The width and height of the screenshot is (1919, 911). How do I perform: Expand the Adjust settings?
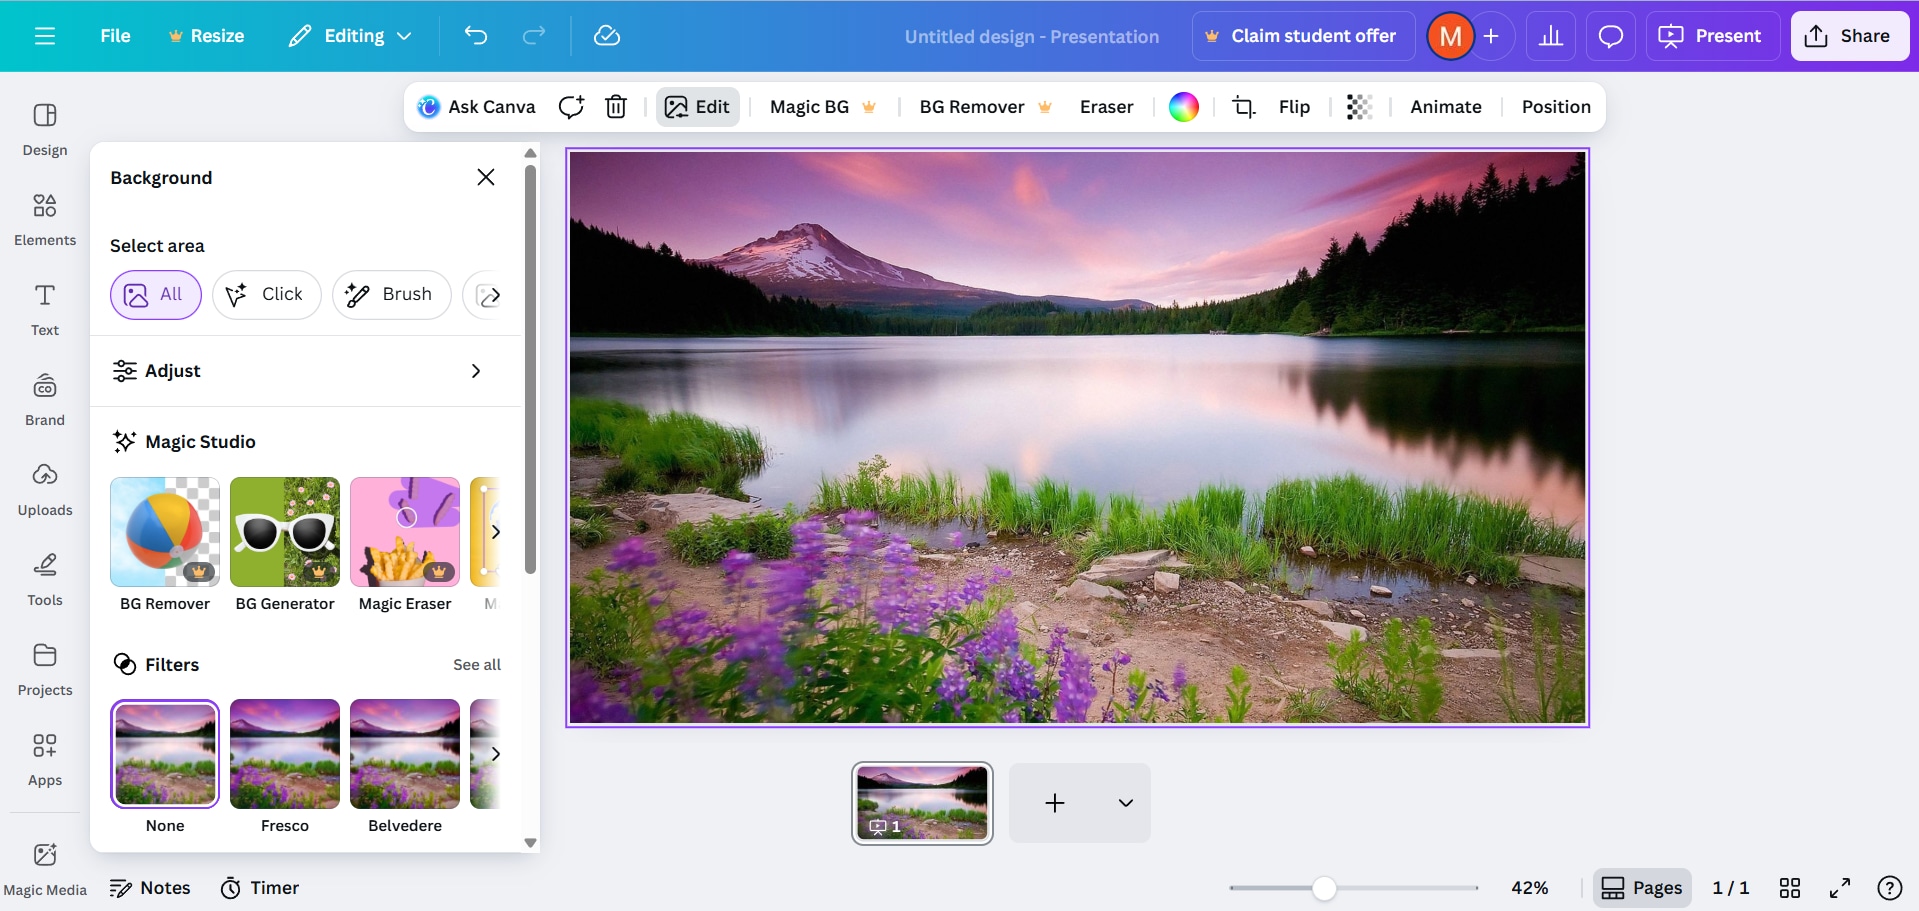coord(306,371)
